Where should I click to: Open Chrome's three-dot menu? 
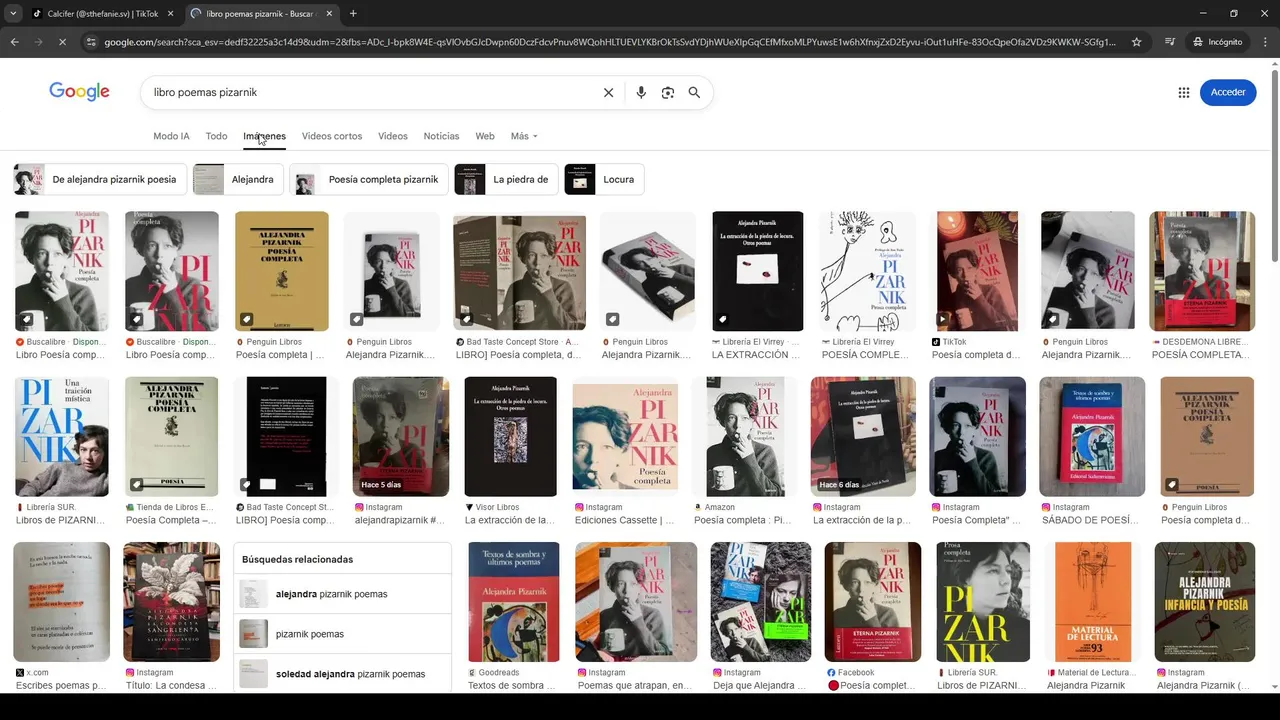tap(1265, 42)
